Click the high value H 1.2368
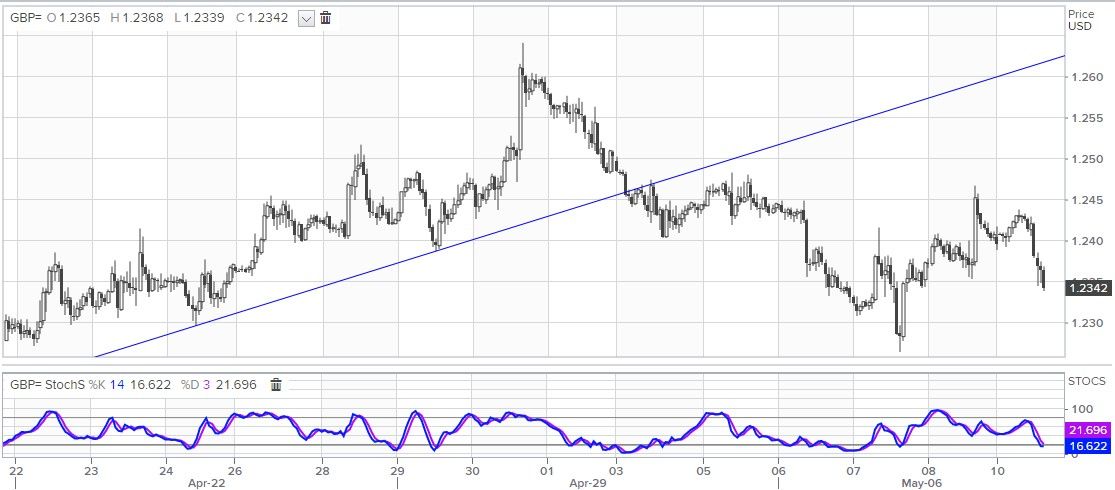The width and height of the screenshot is (1115, 490). (x=139, y=18)
